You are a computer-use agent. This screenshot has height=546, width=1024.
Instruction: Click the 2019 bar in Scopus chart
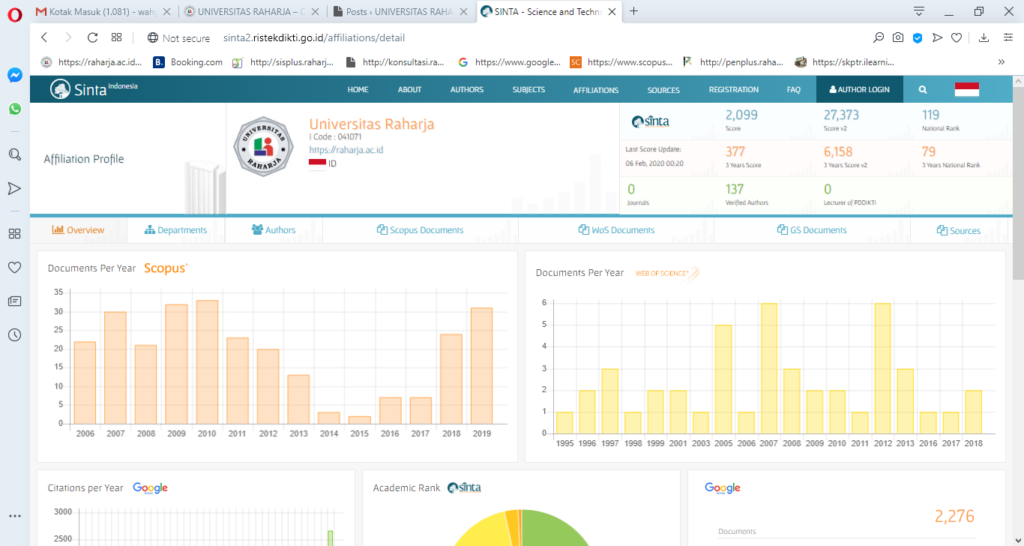(x=482, y=366)
